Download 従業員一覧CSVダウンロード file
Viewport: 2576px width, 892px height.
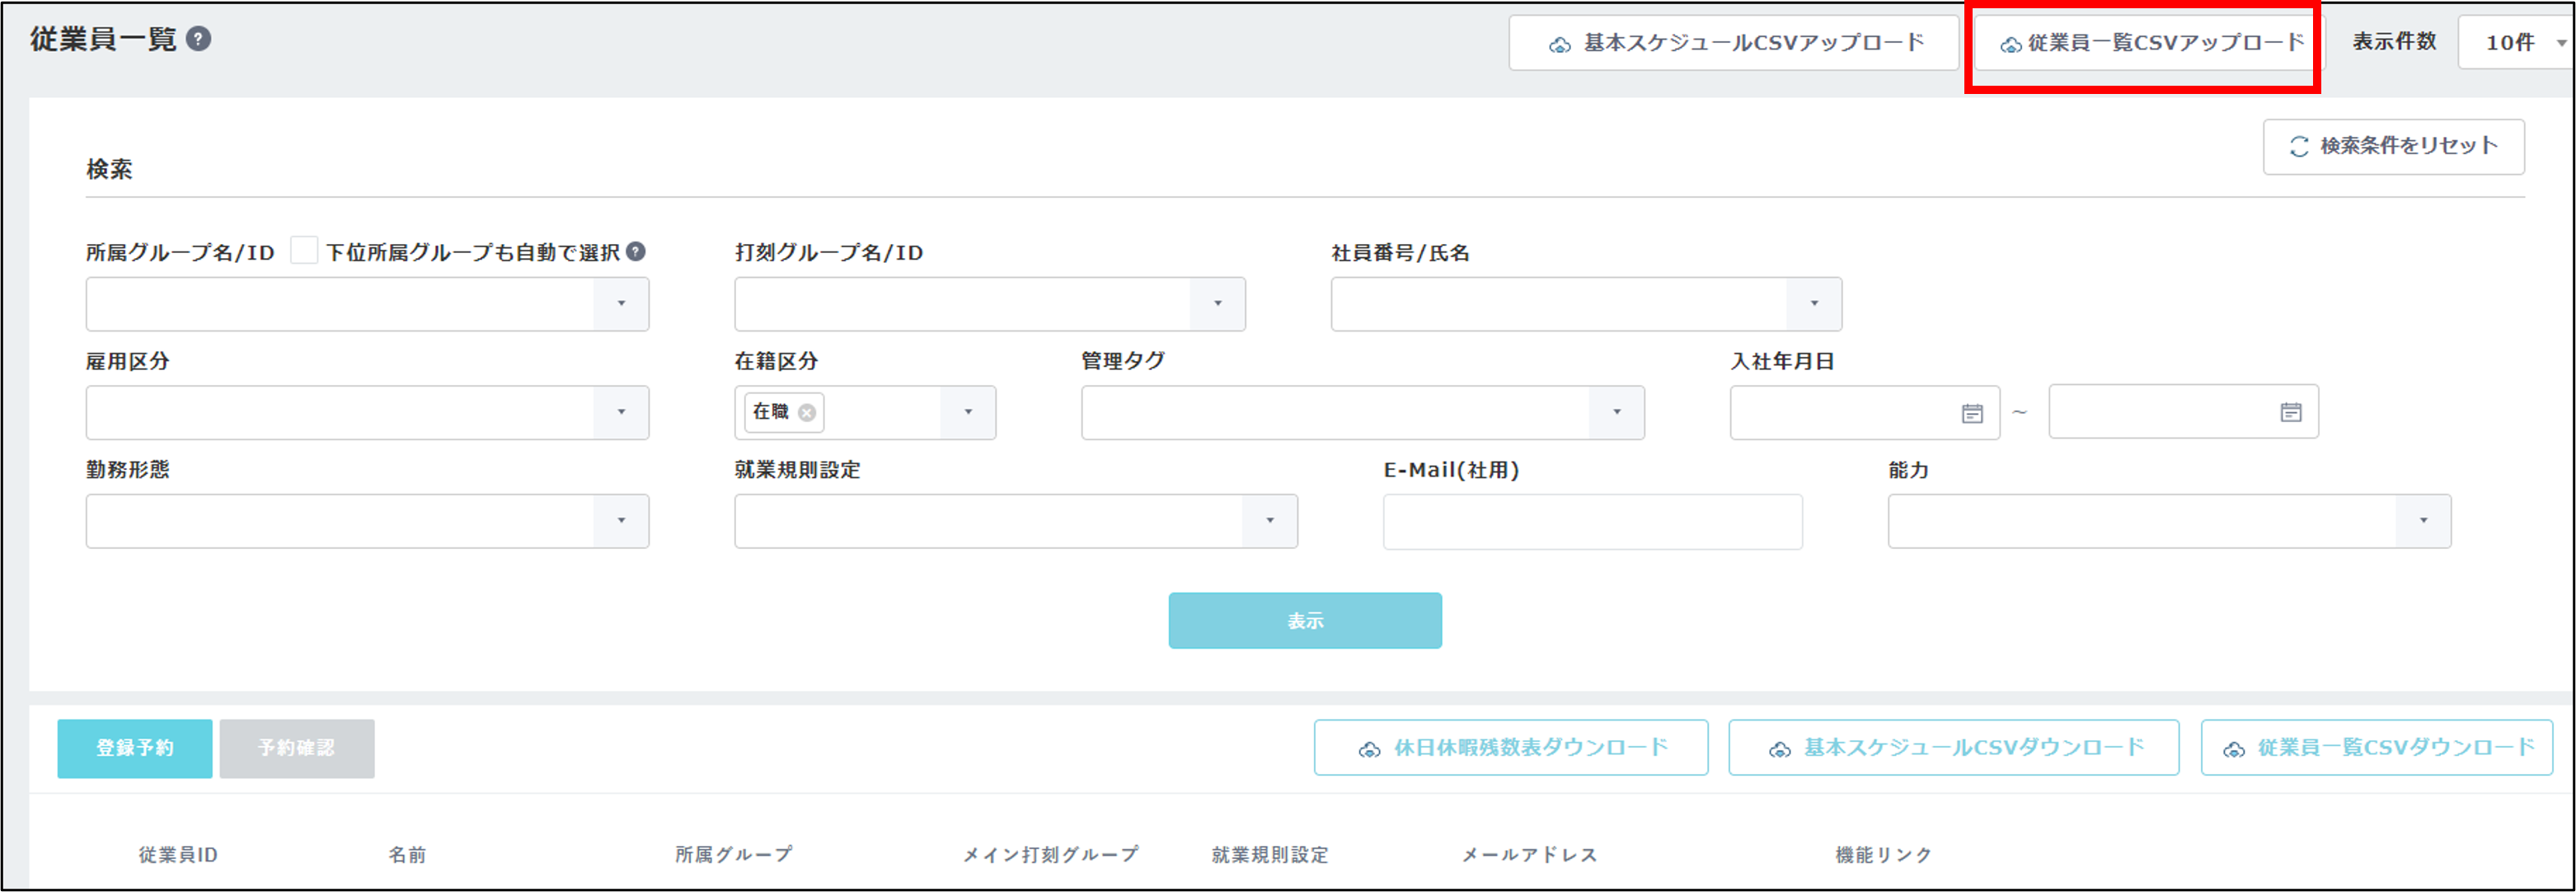(2376, 748)
